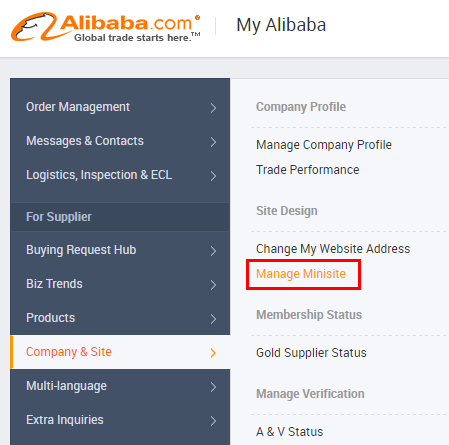This screenshot has width=449, height=445.
Task: Open highlighted Manage Minisite link
Action: tap(301, 274)
